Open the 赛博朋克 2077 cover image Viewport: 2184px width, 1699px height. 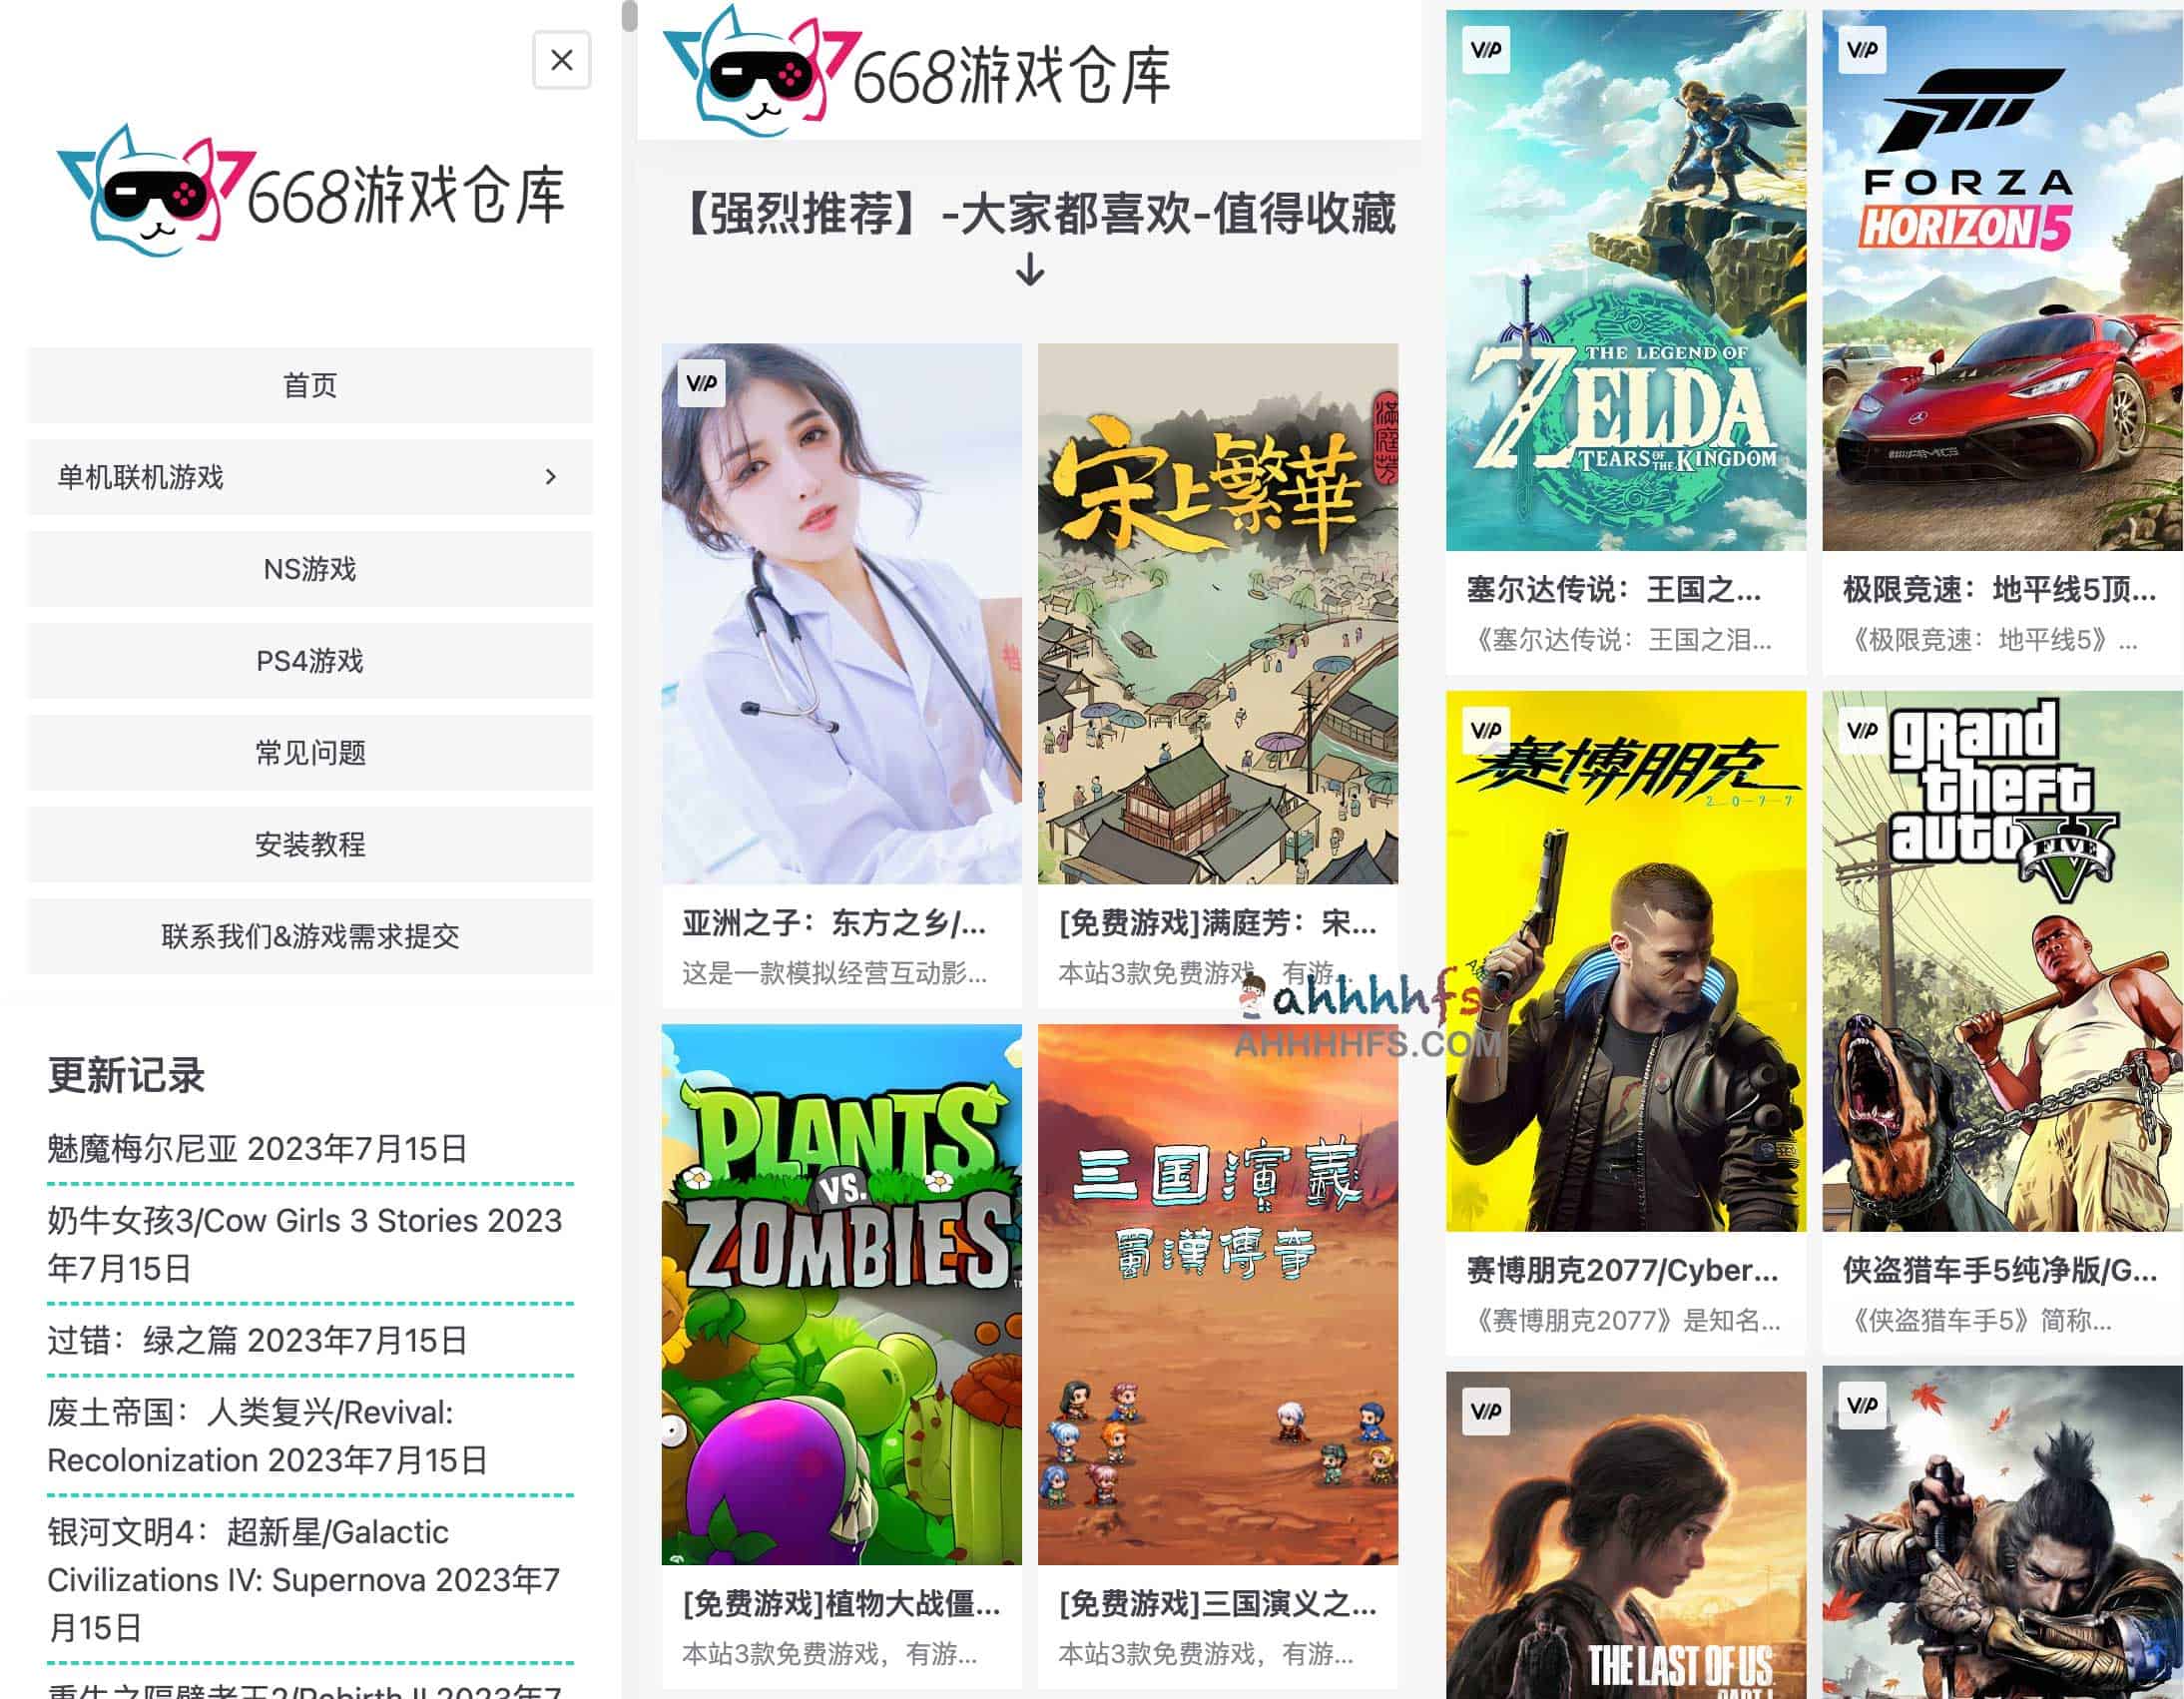pyautogui.click(x=1626, y=961)
